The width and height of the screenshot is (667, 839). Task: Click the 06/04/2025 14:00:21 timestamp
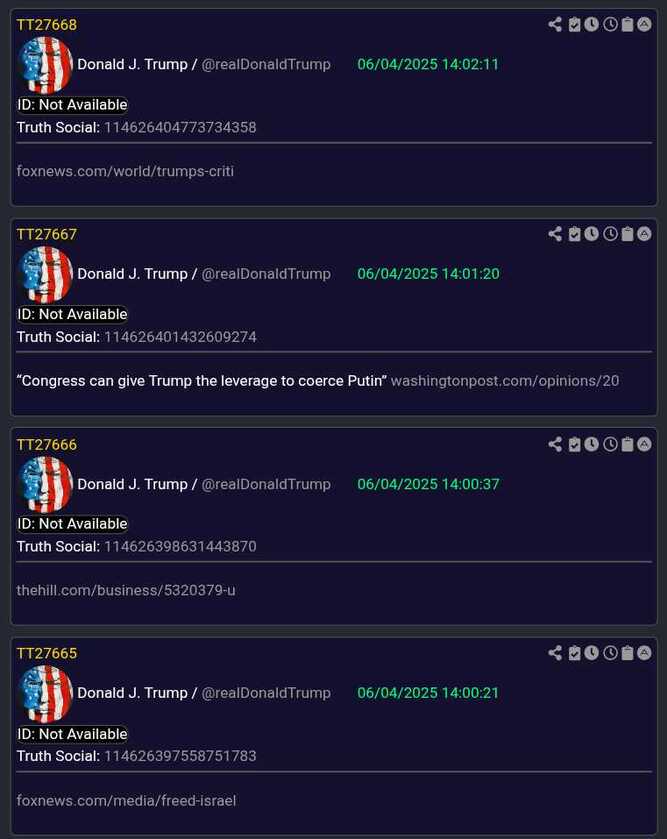(x=428, y=693)
